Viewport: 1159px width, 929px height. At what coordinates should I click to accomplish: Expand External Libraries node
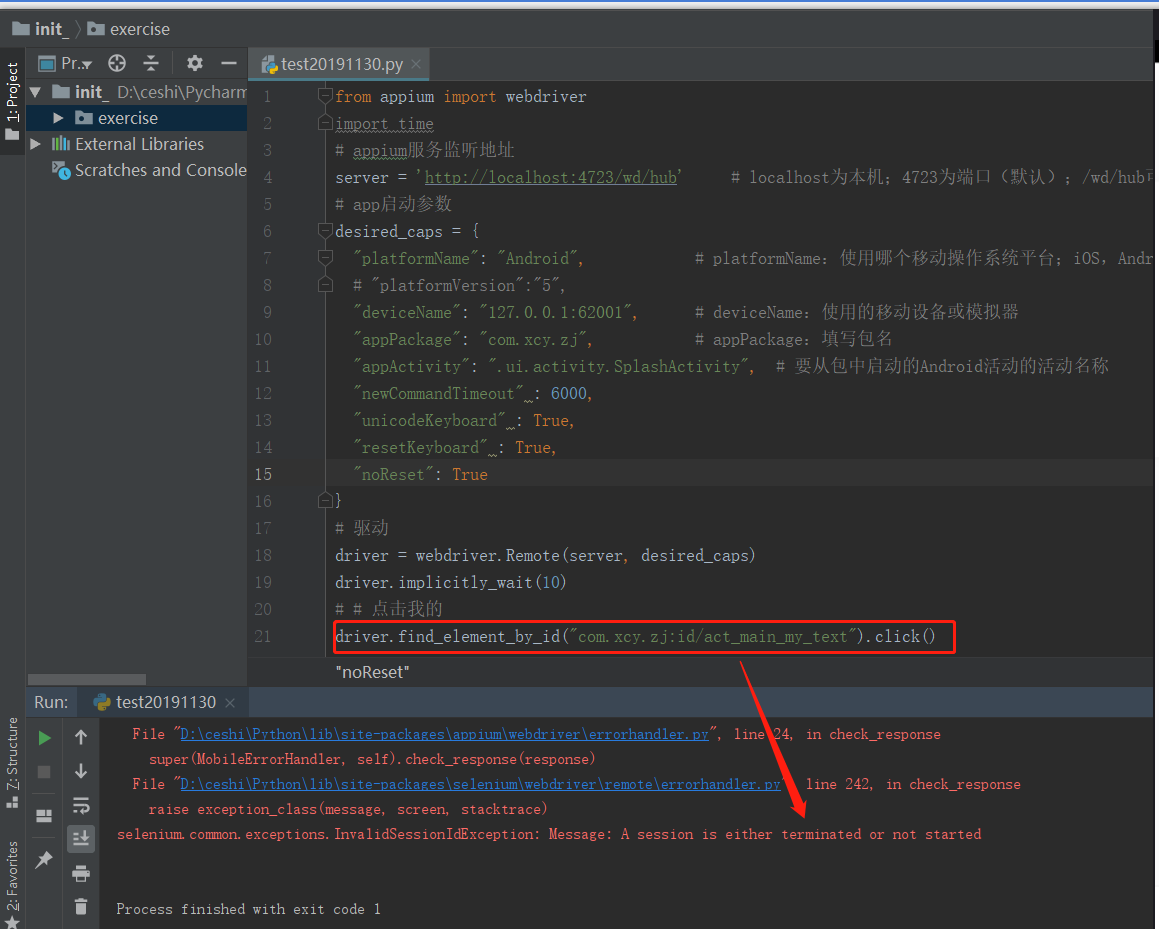(x=35, y=143)
